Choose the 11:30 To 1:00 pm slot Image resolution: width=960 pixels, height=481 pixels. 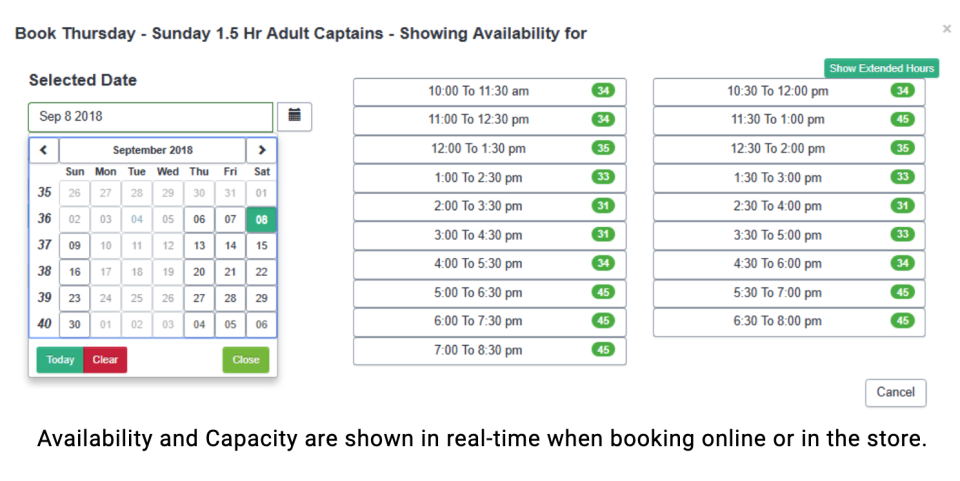click(x=789, y=120)
